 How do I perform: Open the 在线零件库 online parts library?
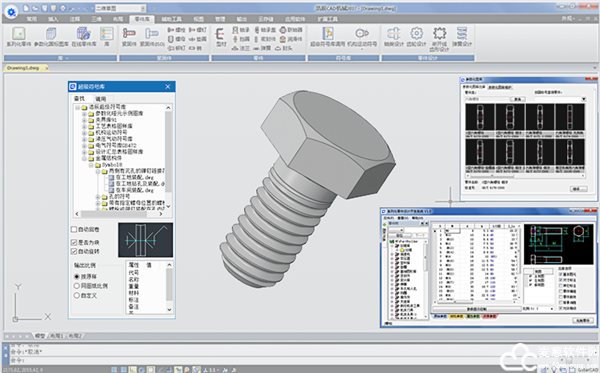83,37
